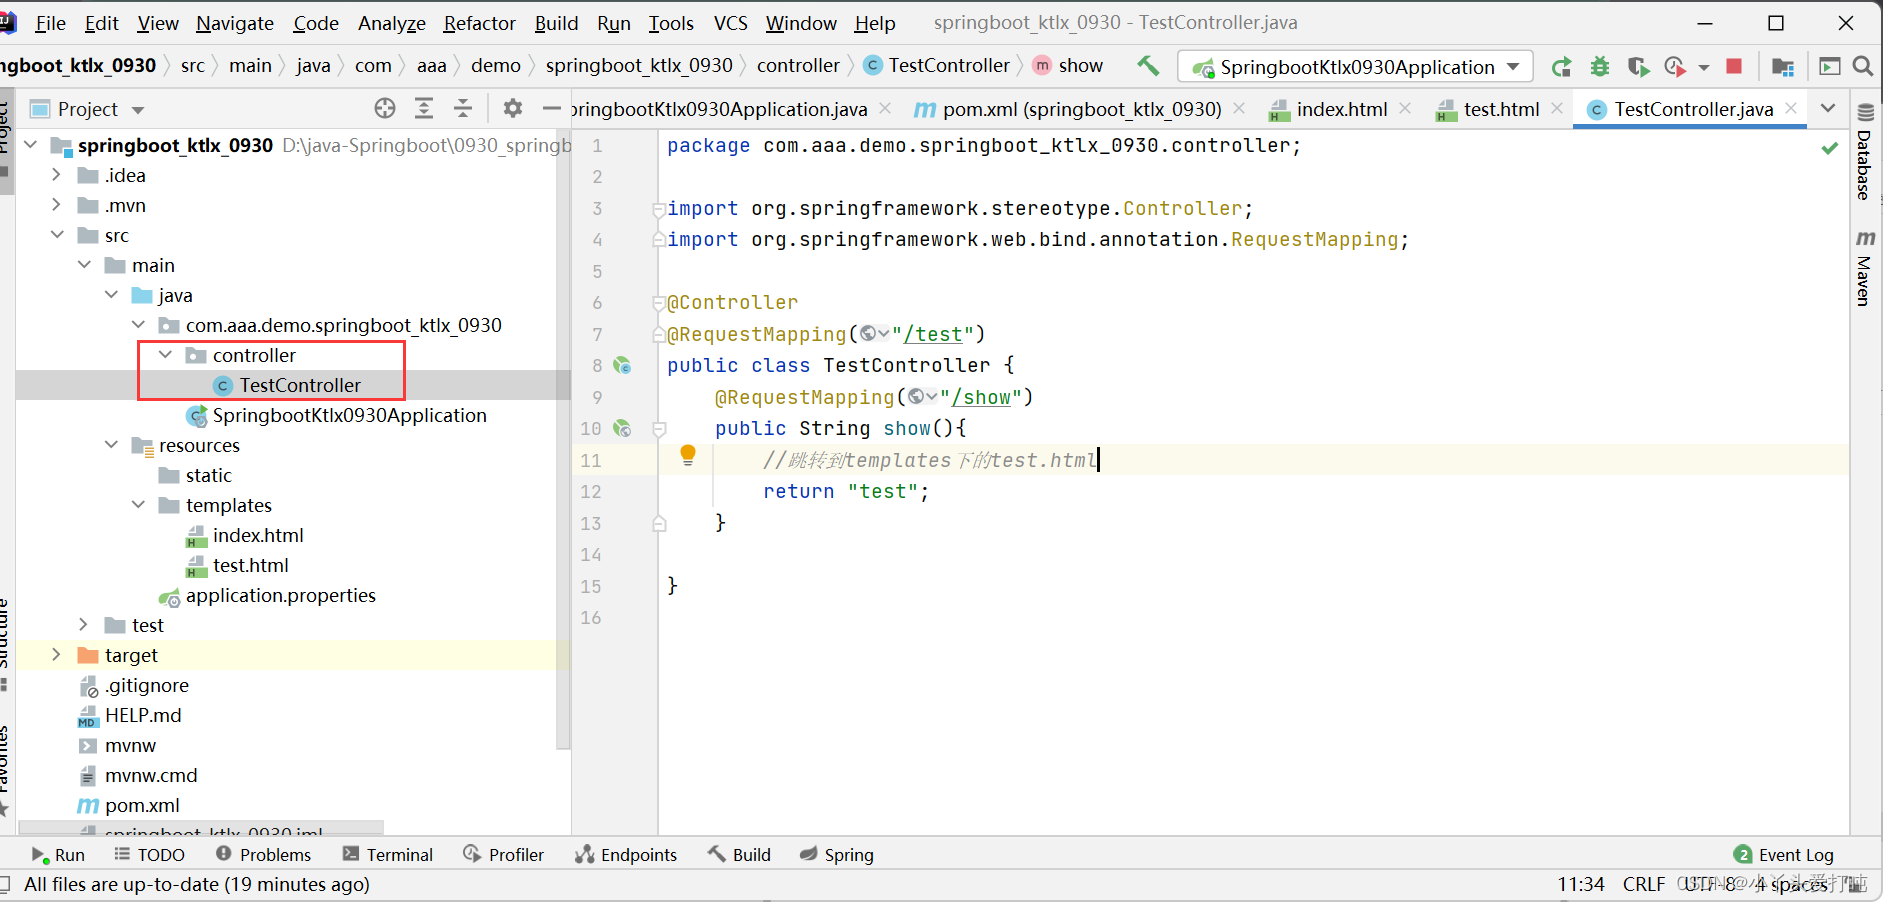Open the Refactor menu
Image resolution: width=1883 pixels, height=902 pixels.
coord(479,23)
